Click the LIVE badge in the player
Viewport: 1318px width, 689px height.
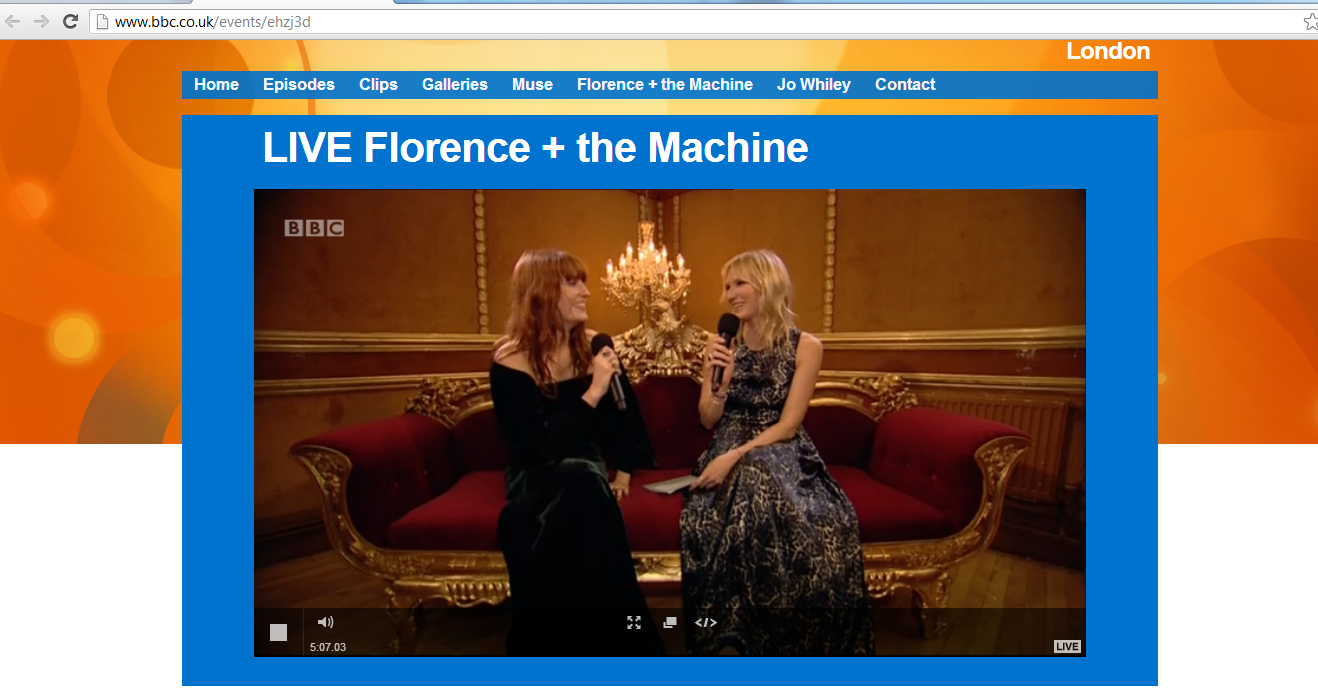[x=1067, y=647]
